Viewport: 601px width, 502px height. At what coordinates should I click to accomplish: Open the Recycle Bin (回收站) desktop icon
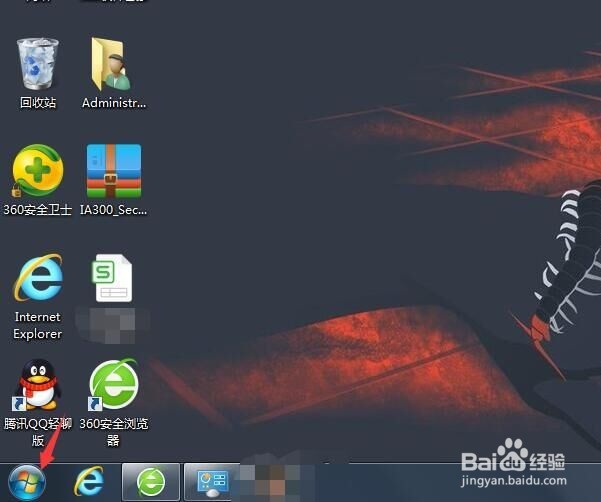click(37, 64)
